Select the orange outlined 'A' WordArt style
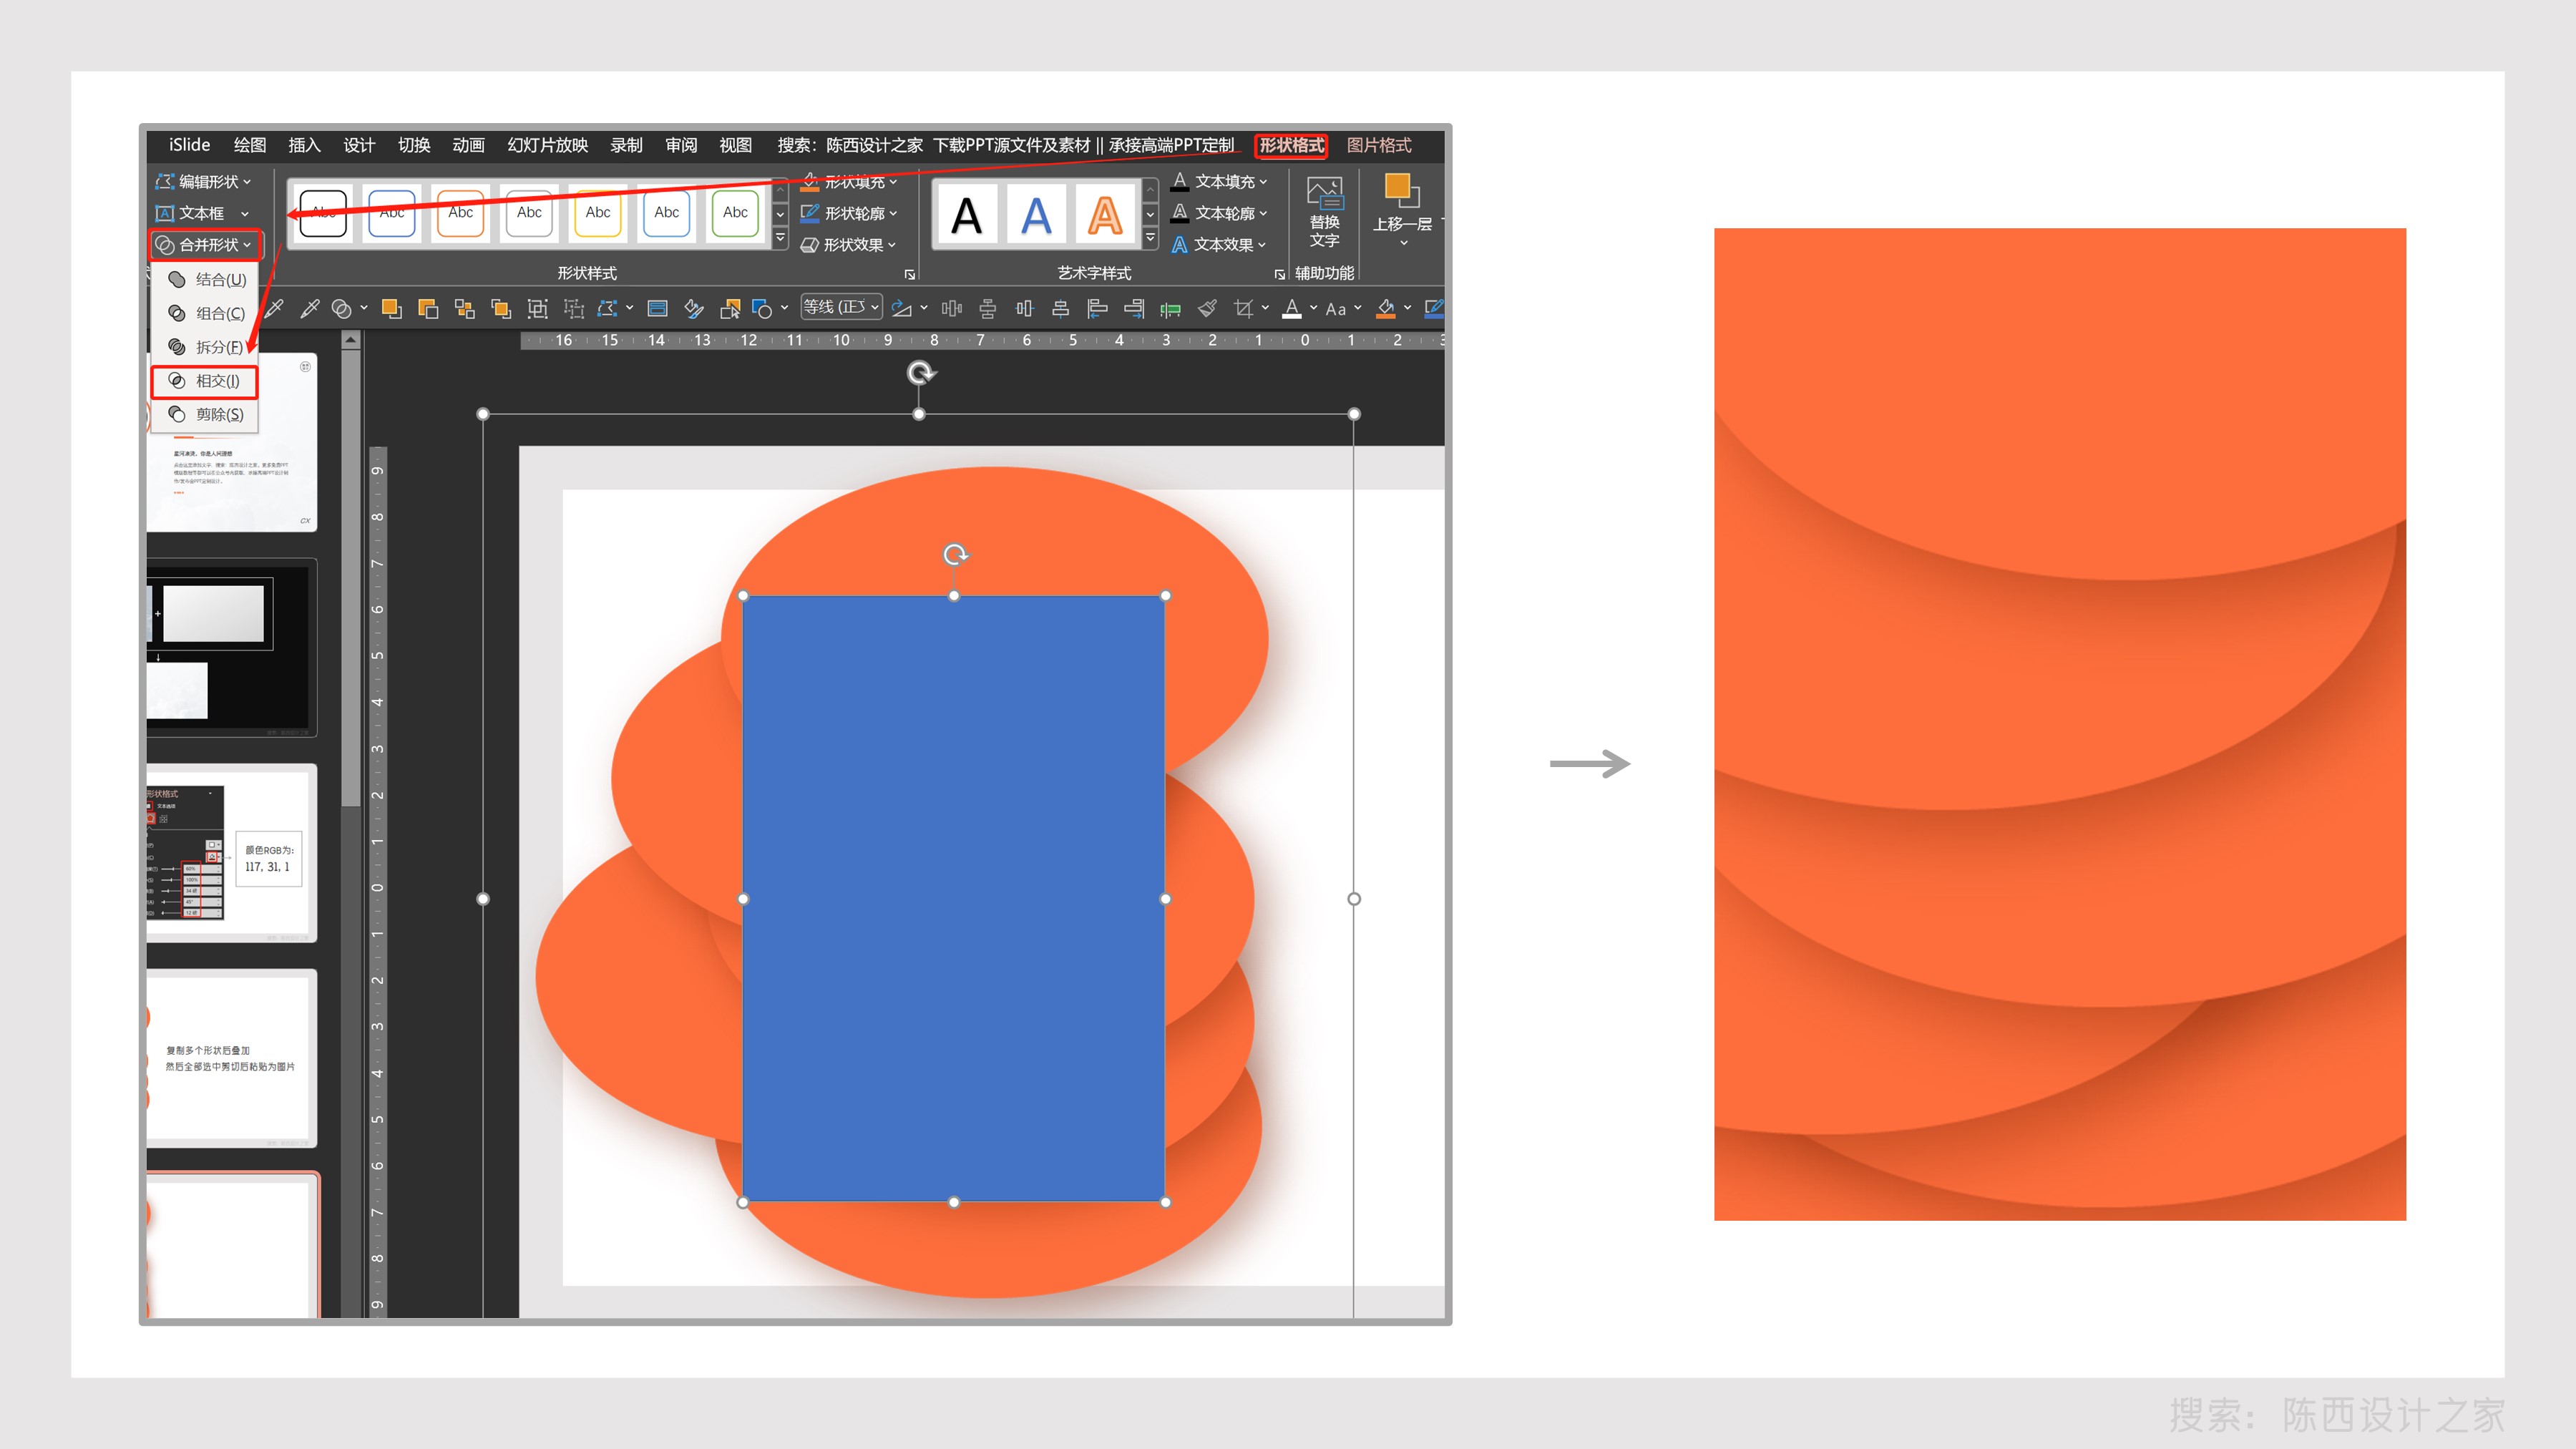 [1104, 215]
